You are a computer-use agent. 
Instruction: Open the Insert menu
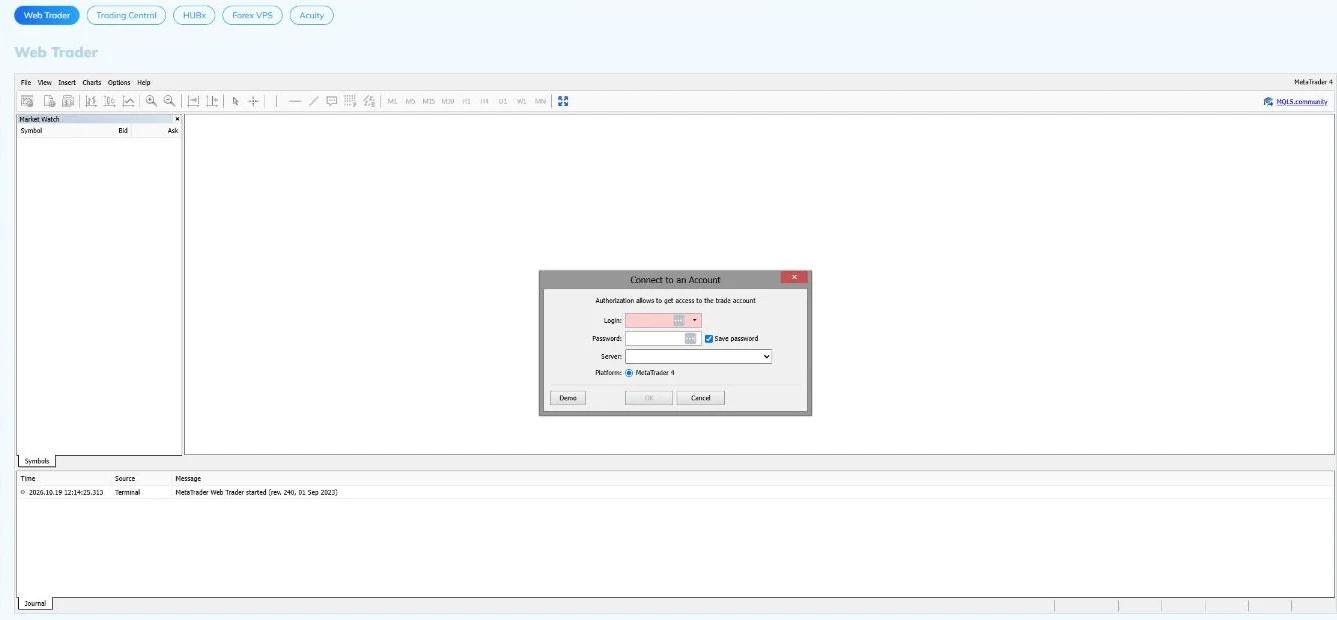coord(67,82)
